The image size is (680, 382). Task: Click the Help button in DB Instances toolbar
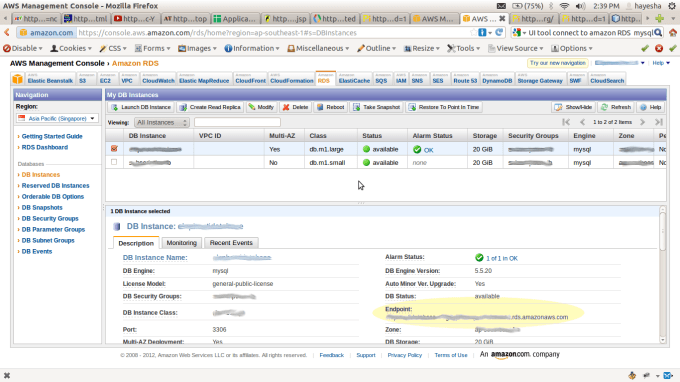pyautogui.click(x=651, y=107)
